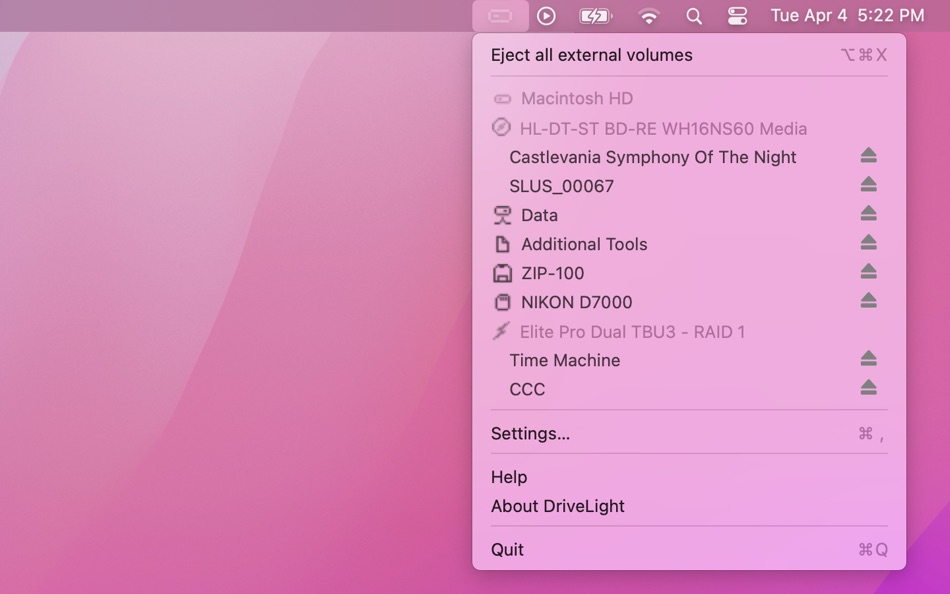Eject the CCC volume
This screenshot has width=950, height=594.
(x=868, y=388)
